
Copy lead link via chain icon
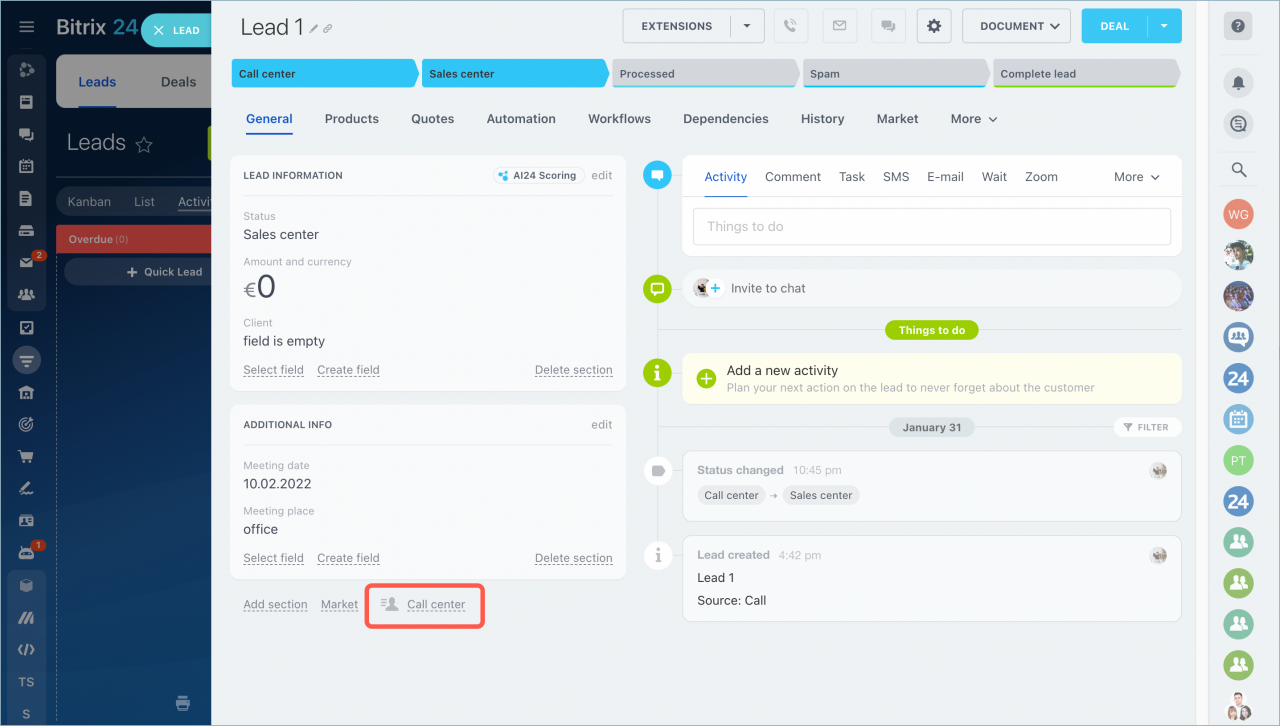click(328, 29)
